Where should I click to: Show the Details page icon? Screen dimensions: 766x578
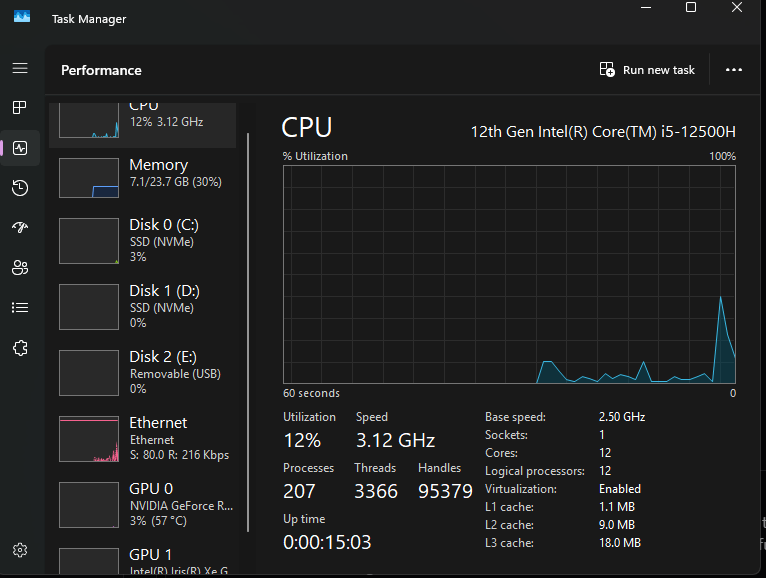(x=20, y=308)
